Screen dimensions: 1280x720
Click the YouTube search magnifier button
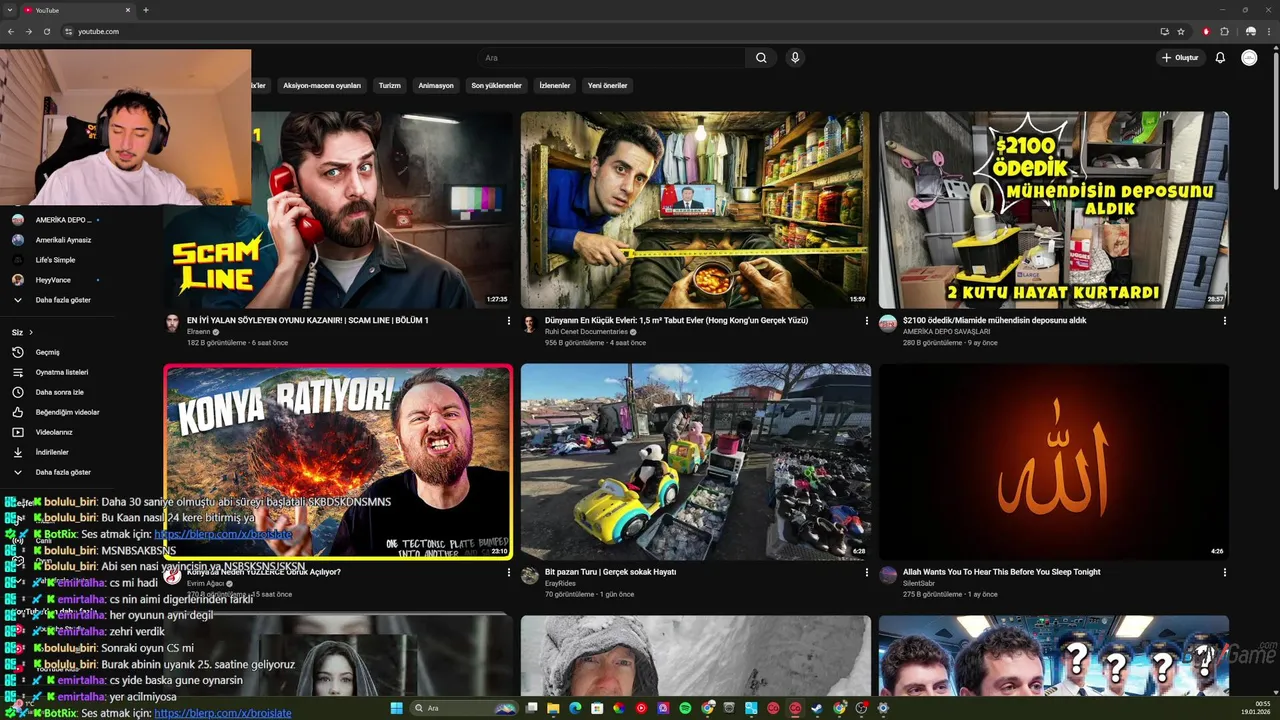(761, 58)
